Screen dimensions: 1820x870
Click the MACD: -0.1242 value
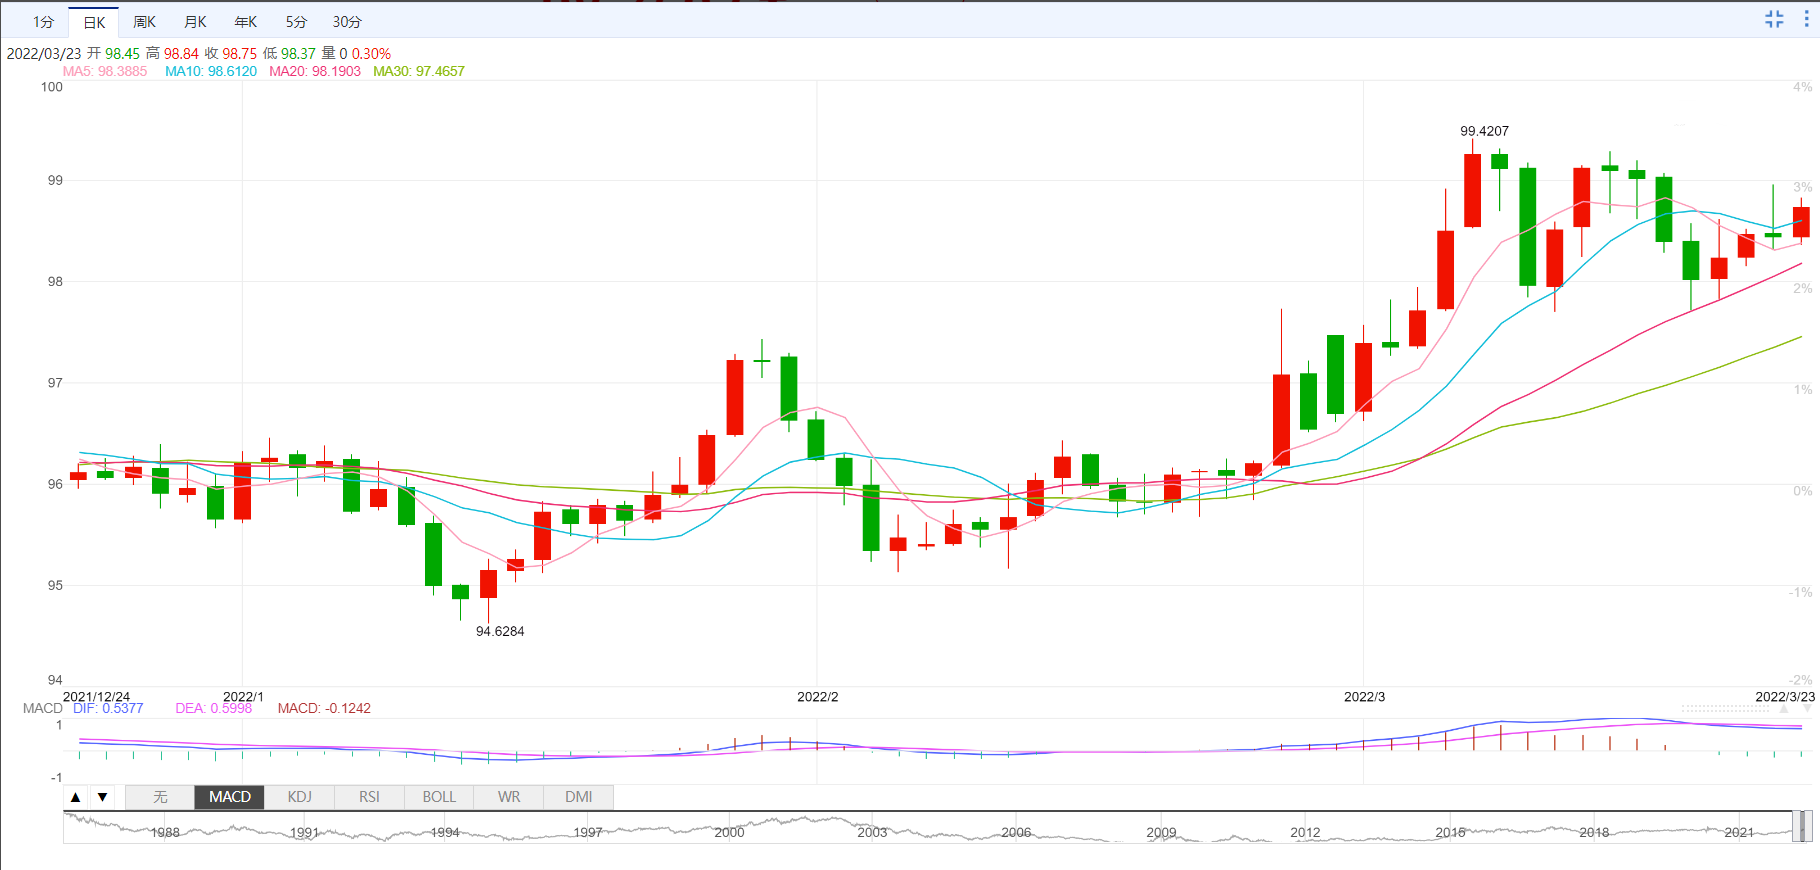coord(324,708)
